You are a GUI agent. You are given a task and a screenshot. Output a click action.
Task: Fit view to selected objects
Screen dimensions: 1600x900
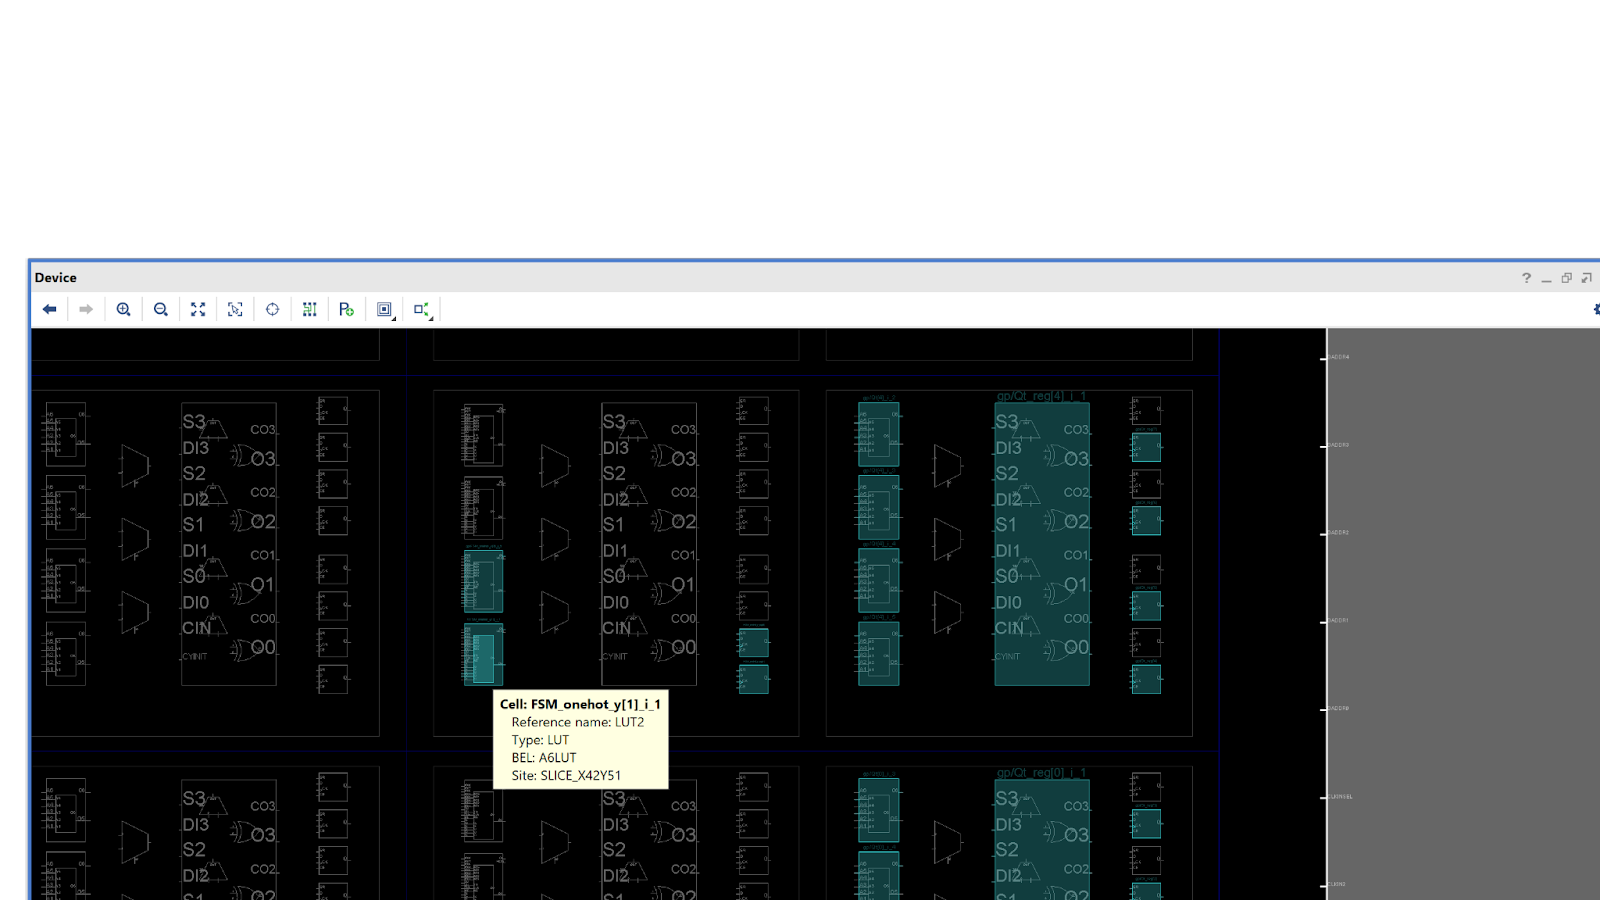(x=235, y=309)
